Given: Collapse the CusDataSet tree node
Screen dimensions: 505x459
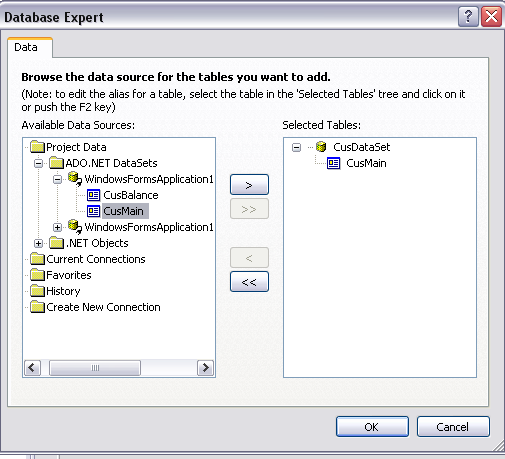Looking at the screenshot, I should pyautogui.click(x=296, y=147).
